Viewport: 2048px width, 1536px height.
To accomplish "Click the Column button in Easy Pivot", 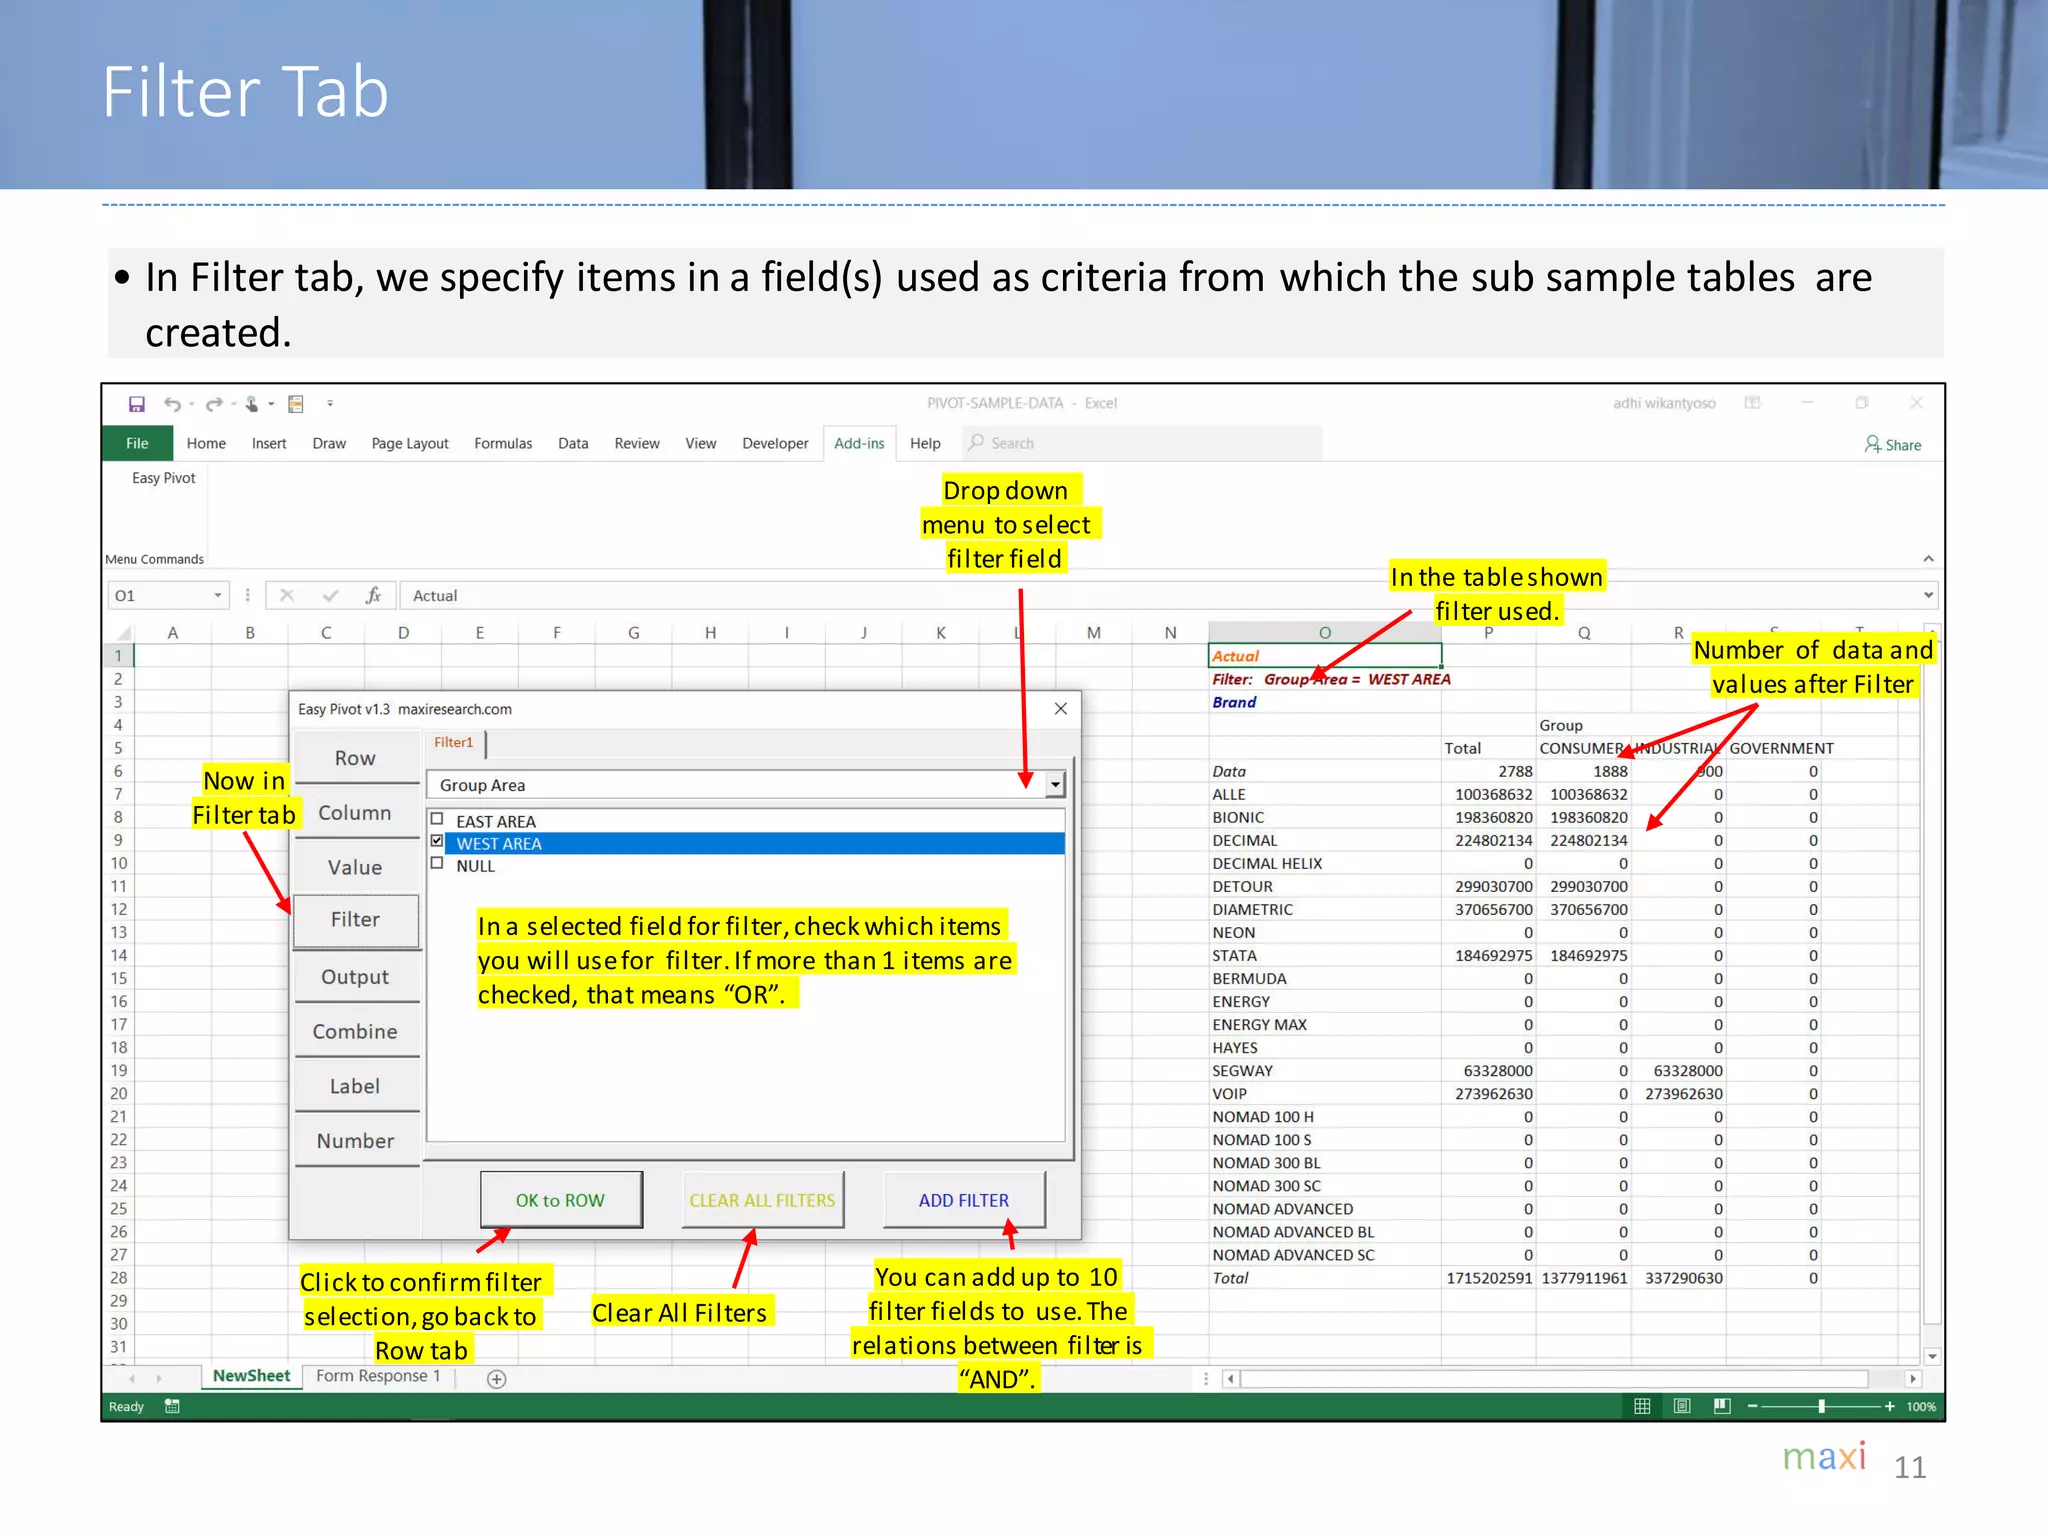I will coord(355,813).
